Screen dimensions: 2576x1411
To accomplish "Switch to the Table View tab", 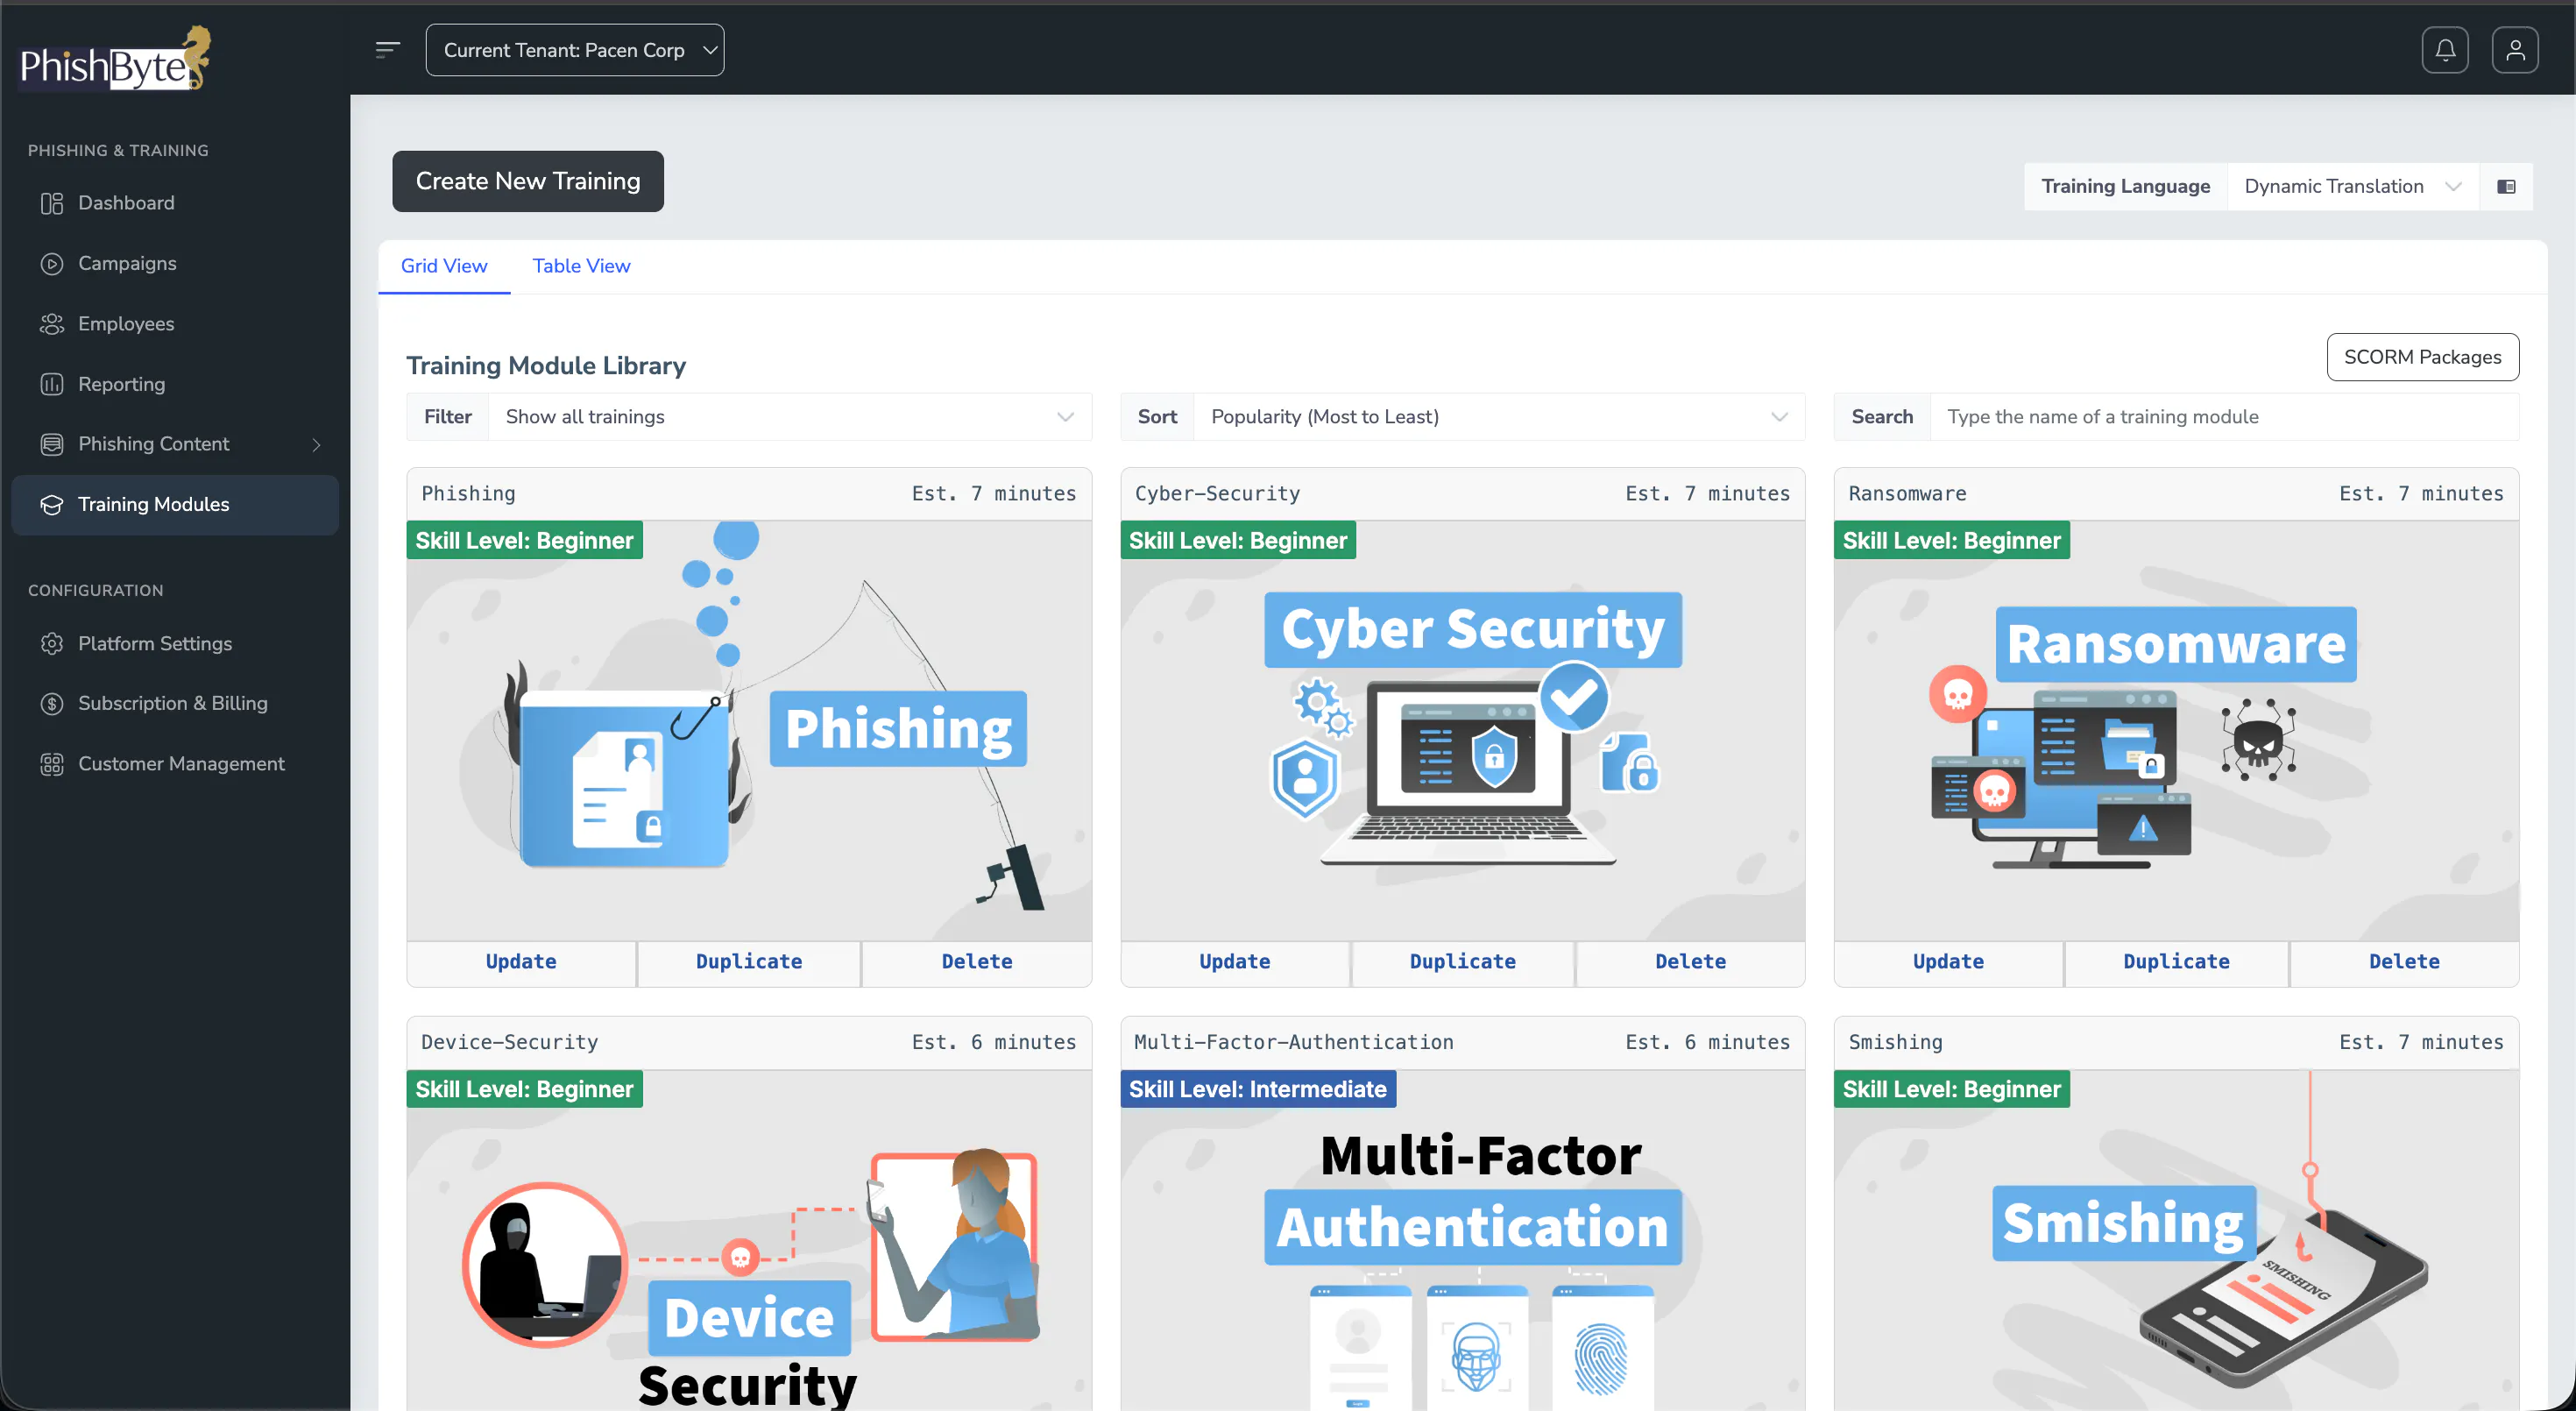I will (581, 266).
